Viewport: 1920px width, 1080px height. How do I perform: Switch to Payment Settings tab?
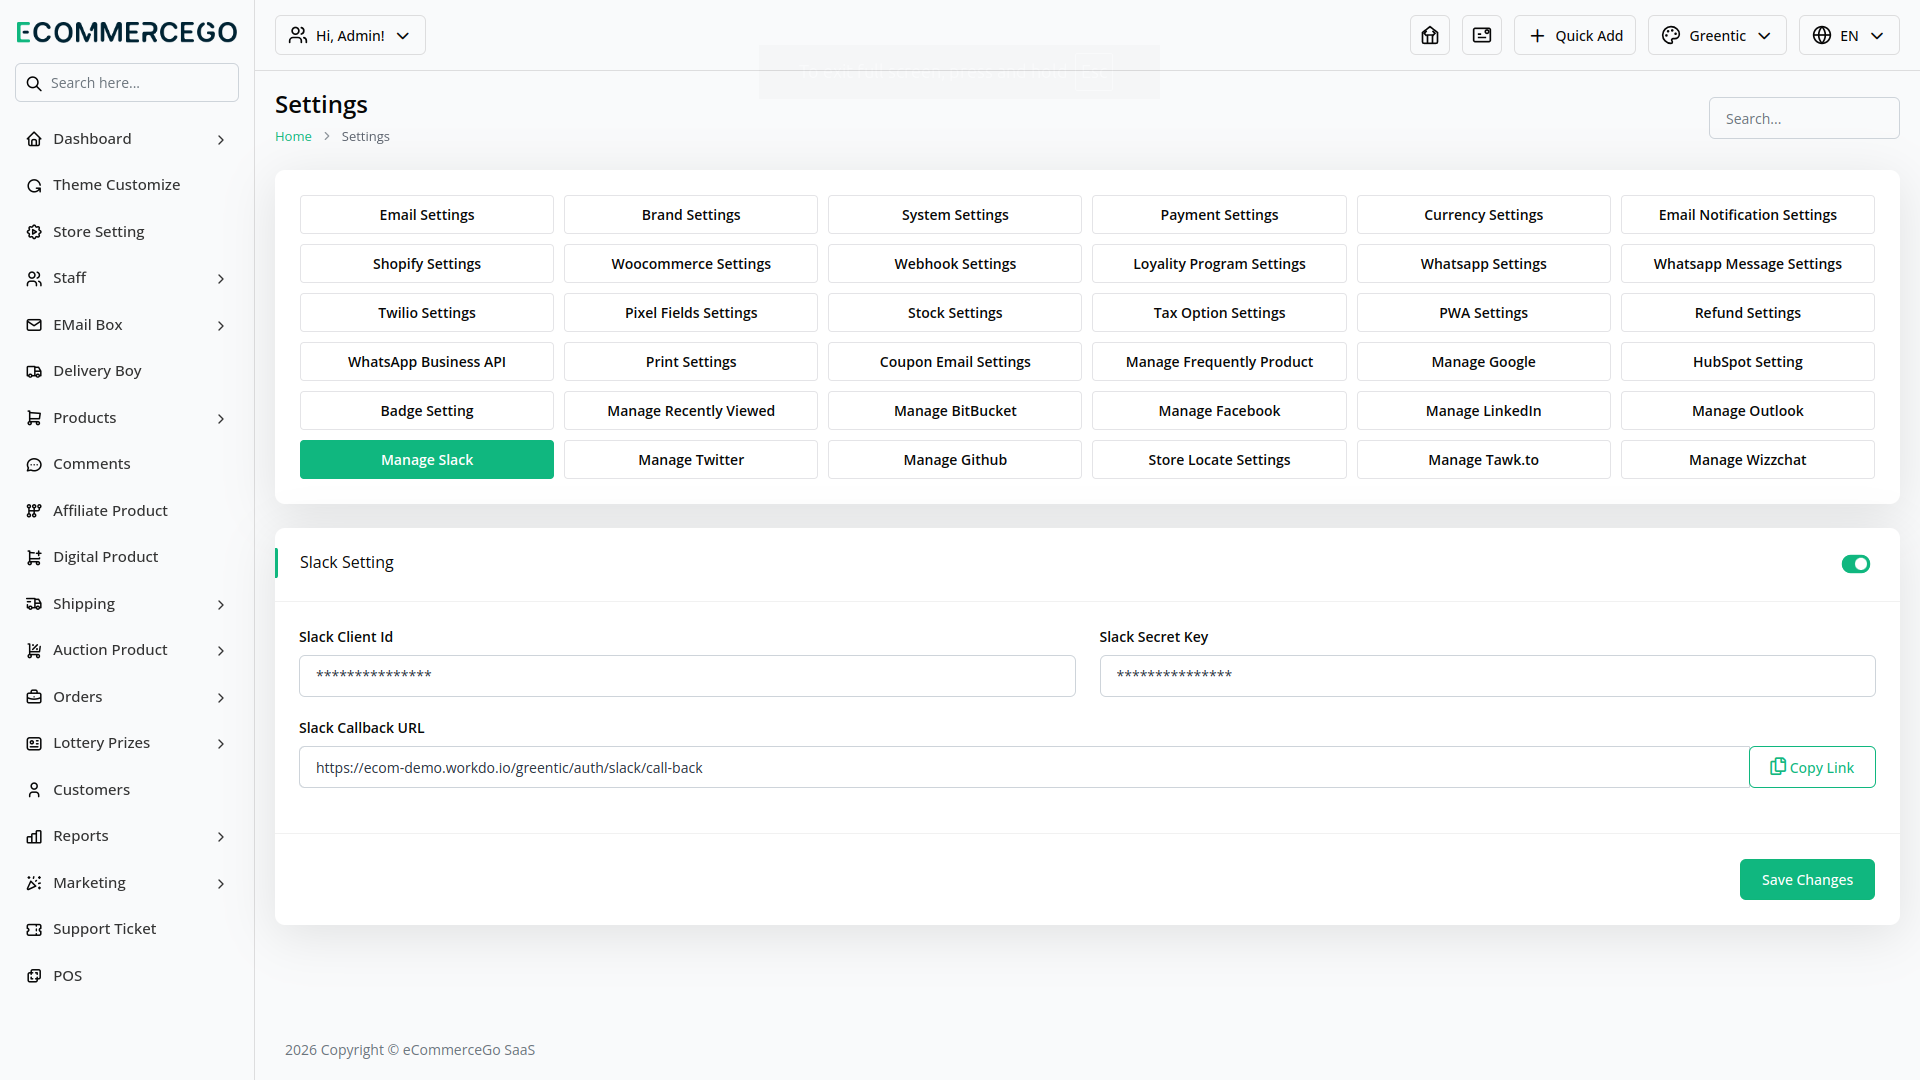[1219, 214]
